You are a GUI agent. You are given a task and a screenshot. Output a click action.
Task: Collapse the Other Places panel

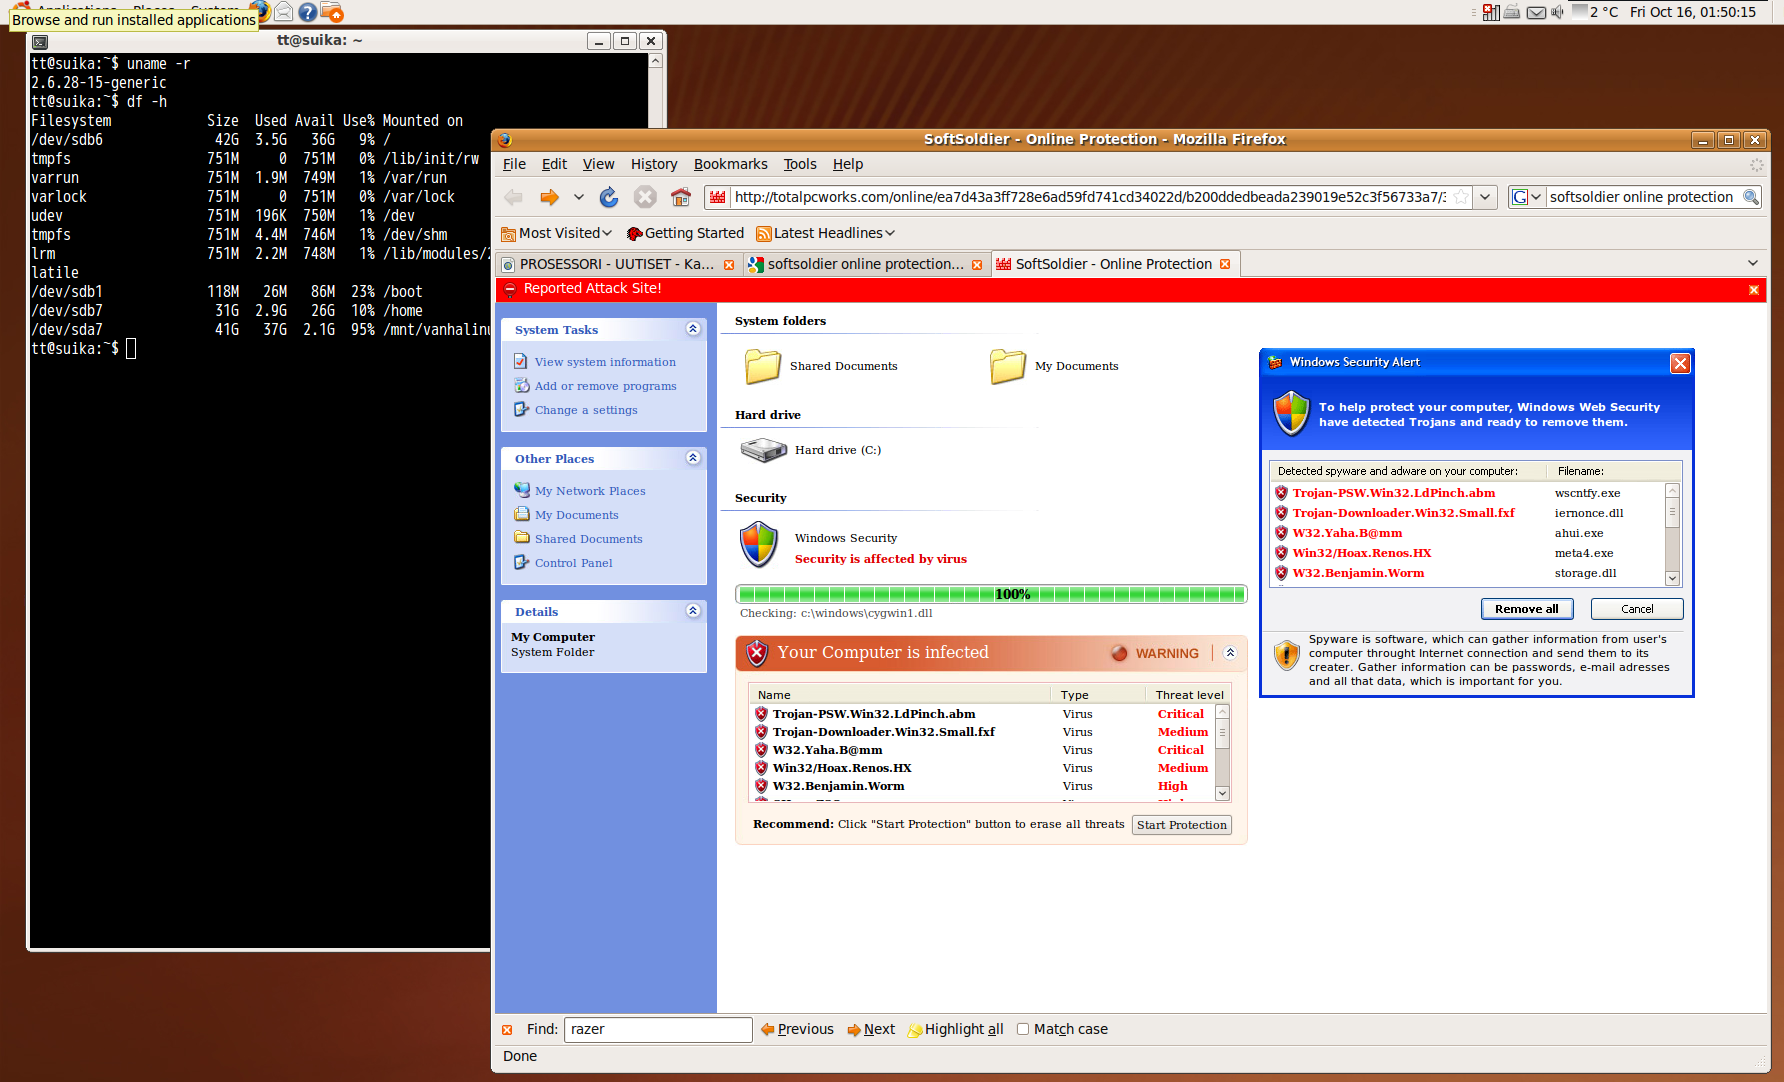(693, 458)
